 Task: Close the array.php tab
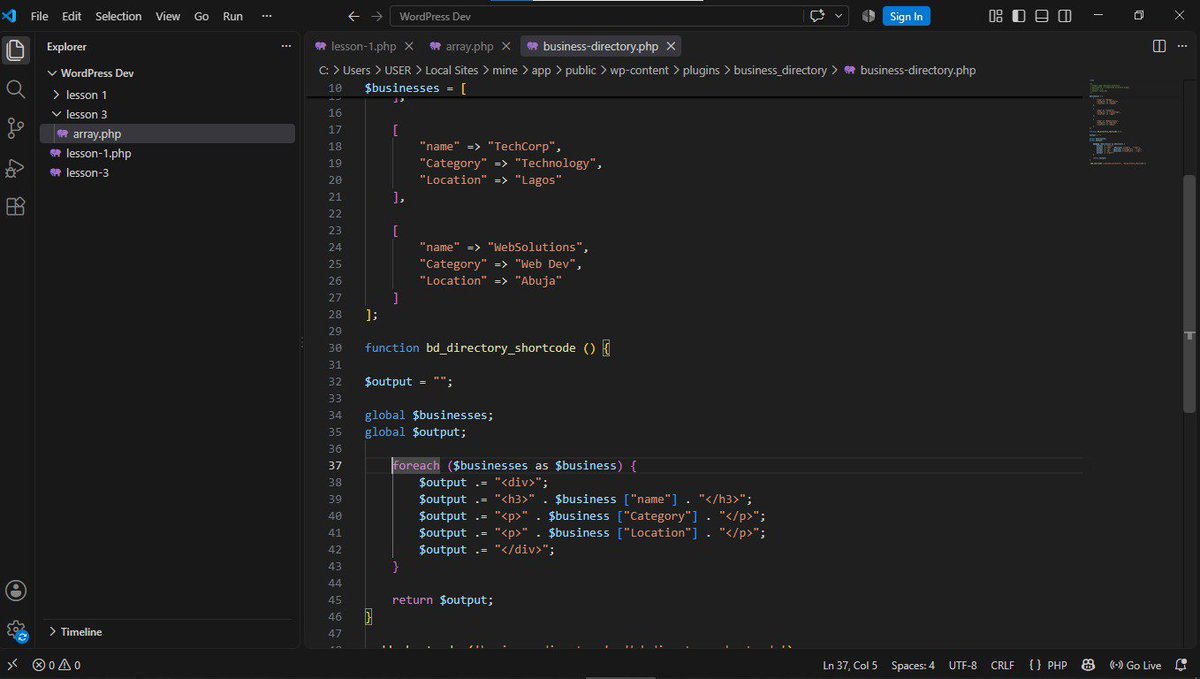[506, 46]
